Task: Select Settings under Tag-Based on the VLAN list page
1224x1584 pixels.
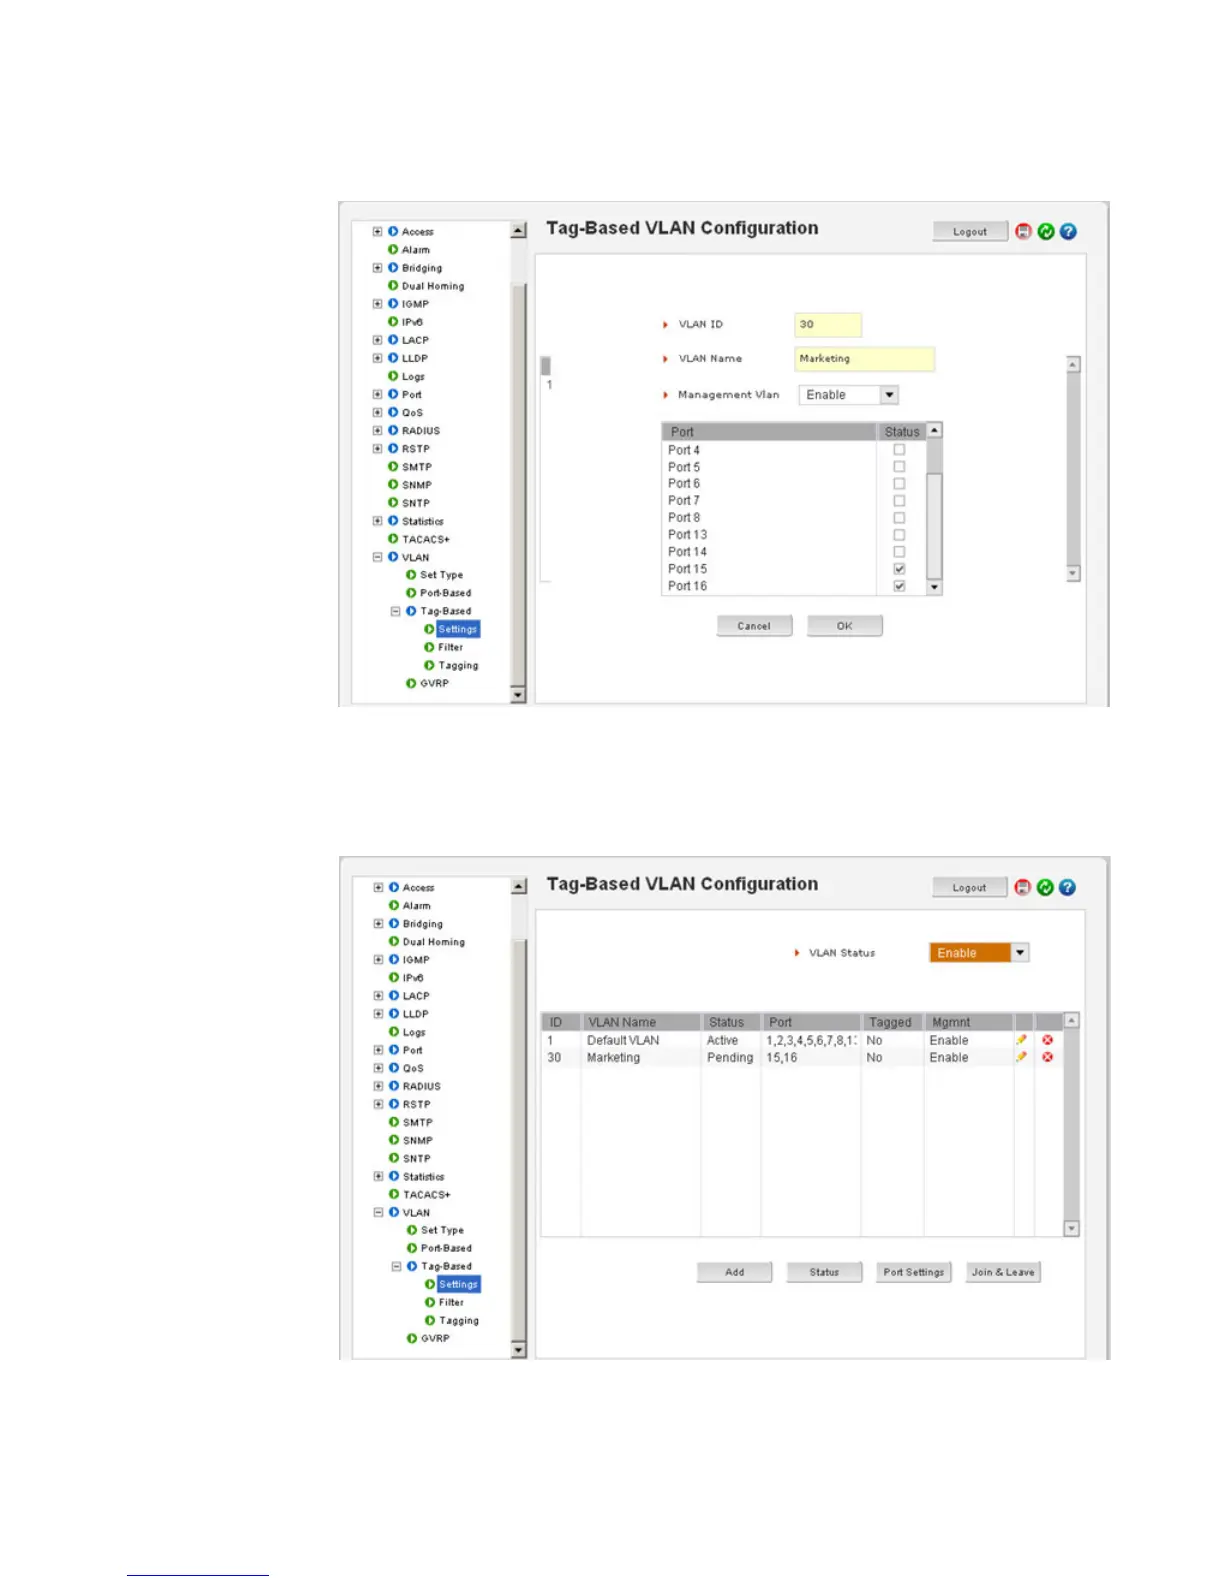Action: [459, 1284]
